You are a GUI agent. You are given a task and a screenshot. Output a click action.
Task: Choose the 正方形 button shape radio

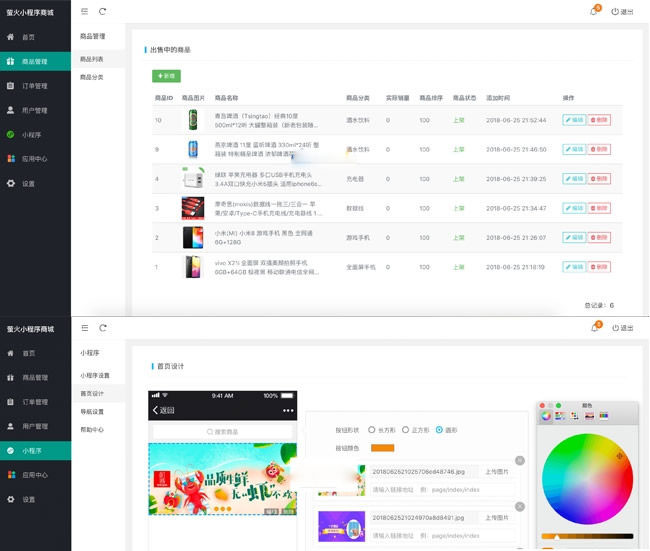coord(405,429)
